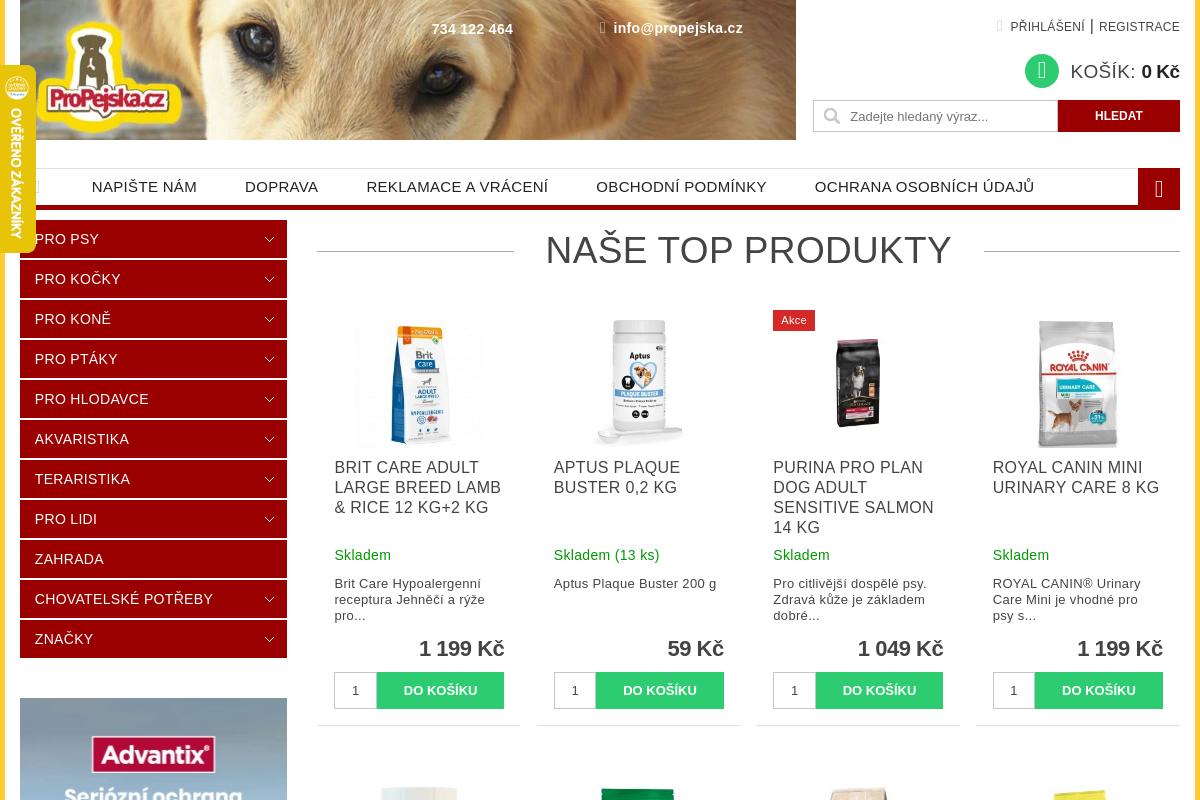Open the green shopping cart icon
Image resolution: width=1200 pixels, height=800 pixels.
coord(1042,71)
